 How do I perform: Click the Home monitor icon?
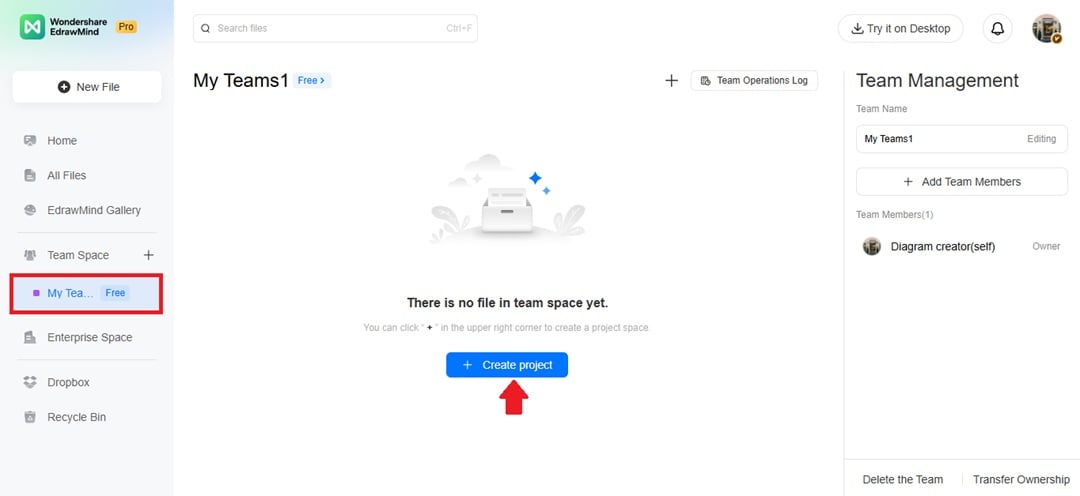[x=30, y=141]
